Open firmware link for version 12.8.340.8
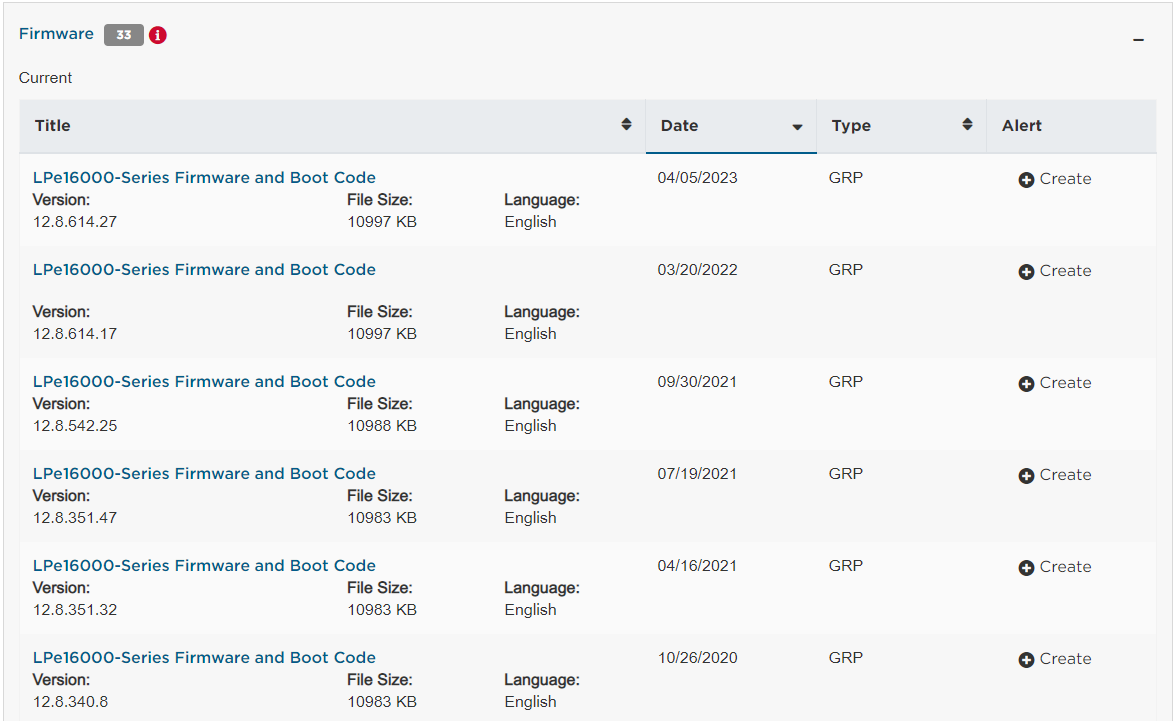The height and width of the screenshot is (721, 1176). point(204,658)
